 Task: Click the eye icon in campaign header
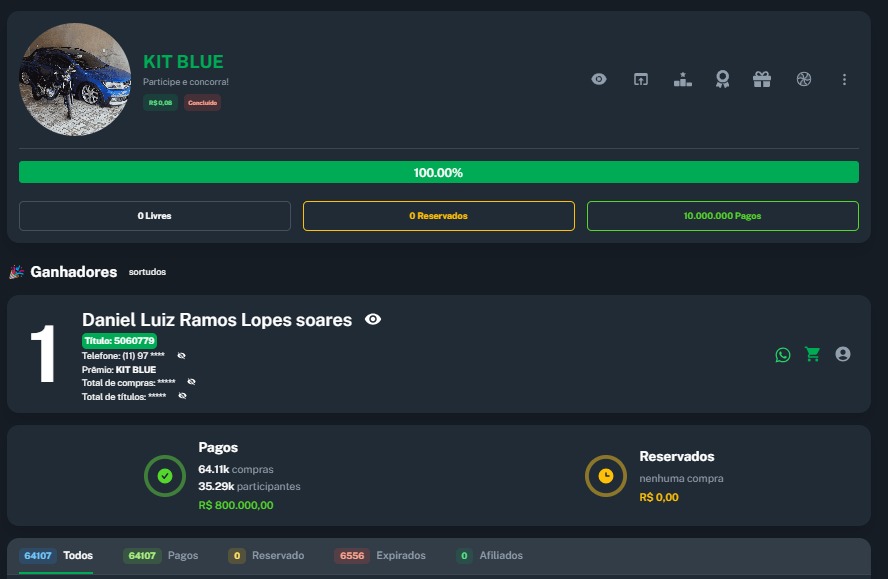pyautogui.click(x=599, y=79)
